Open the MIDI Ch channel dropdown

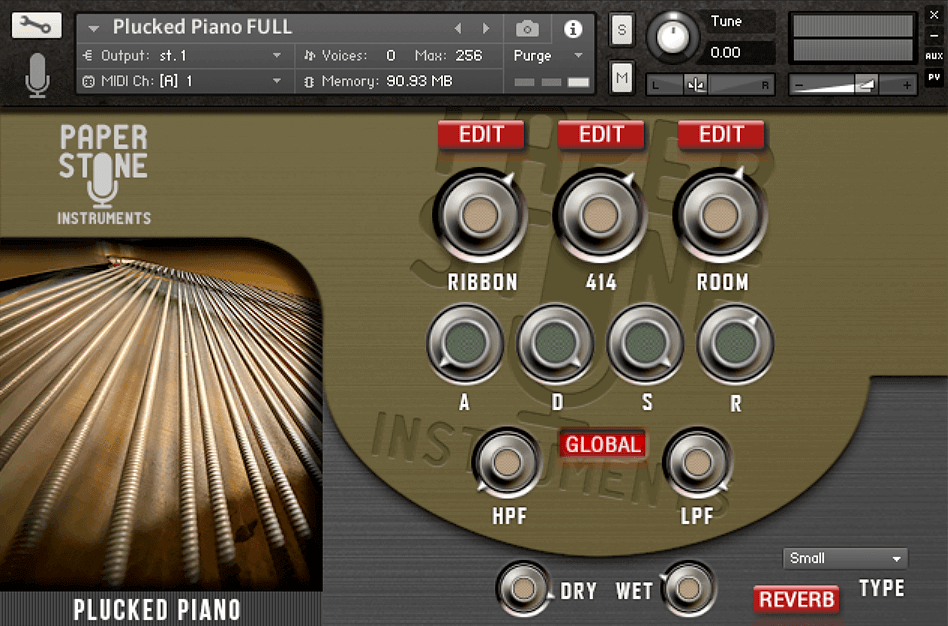point(183,81)
